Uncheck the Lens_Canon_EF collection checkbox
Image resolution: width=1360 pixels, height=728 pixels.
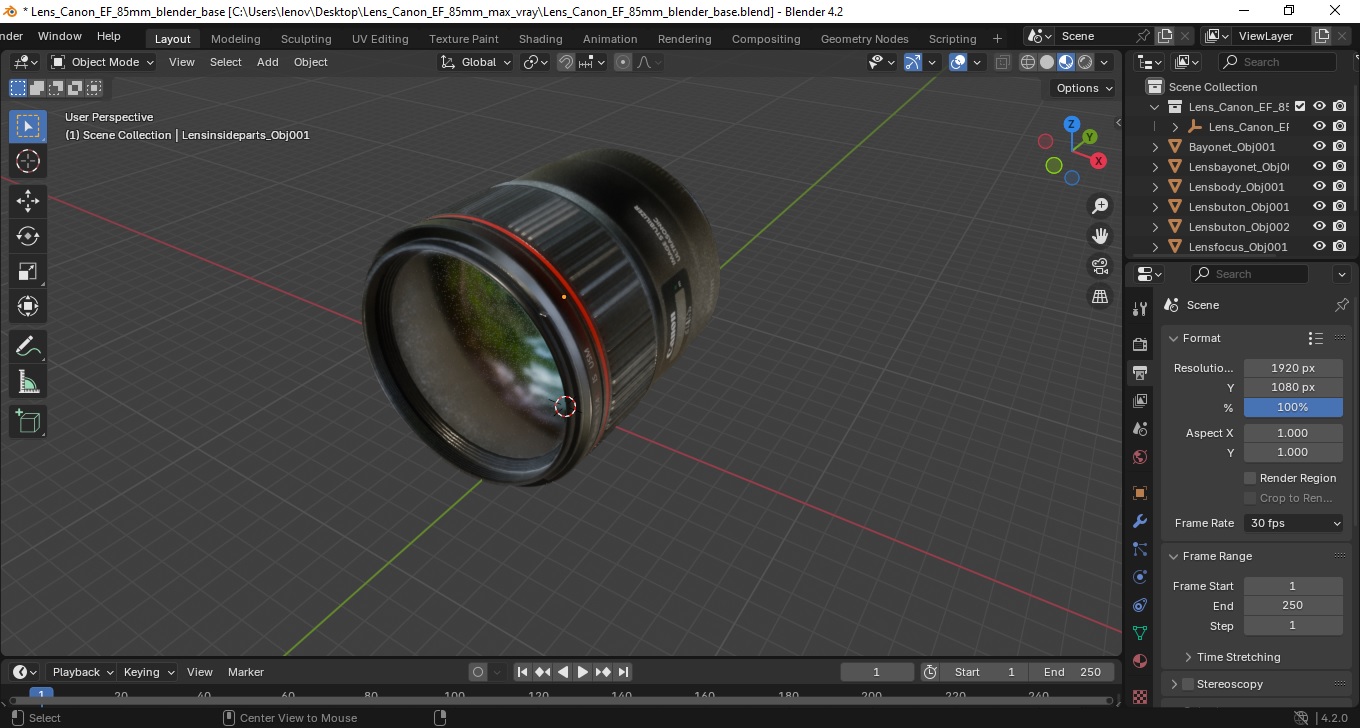(x=1300, y=106)
